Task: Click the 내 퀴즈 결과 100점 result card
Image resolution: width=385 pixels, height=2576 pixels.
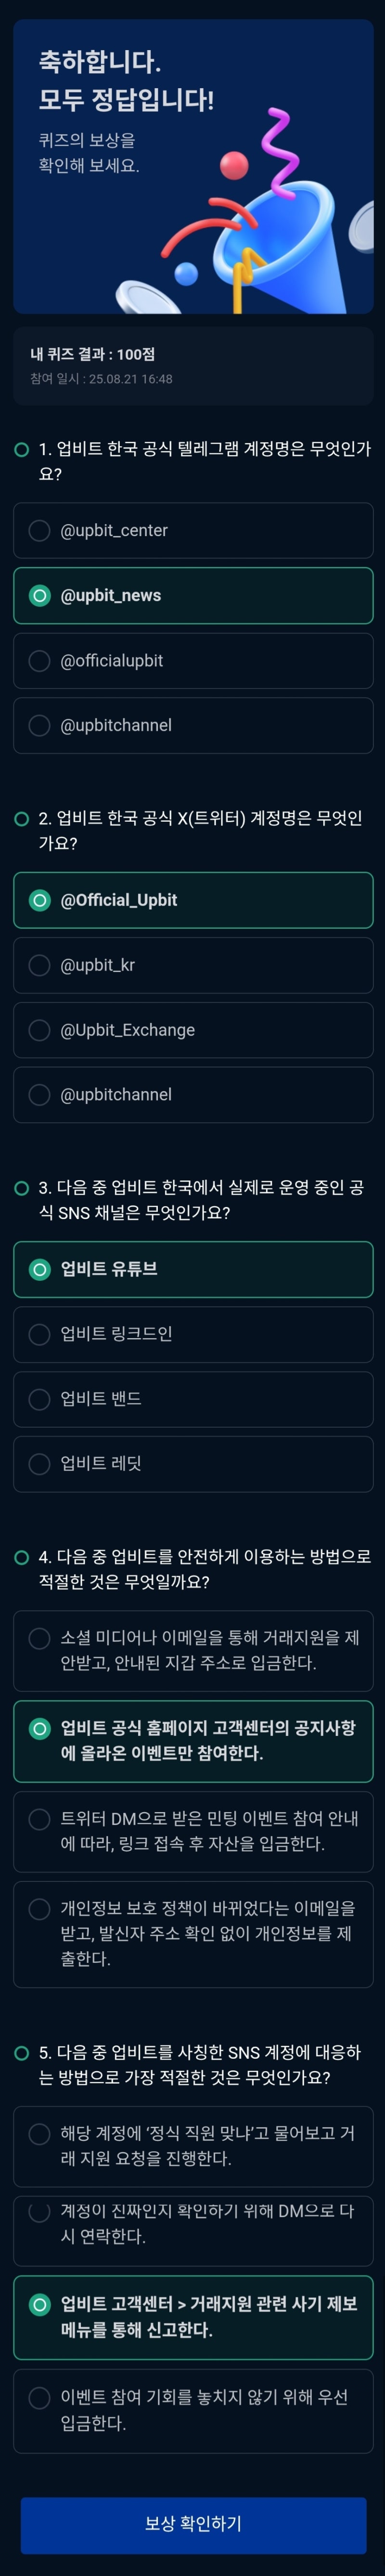Action: (193, 366)
